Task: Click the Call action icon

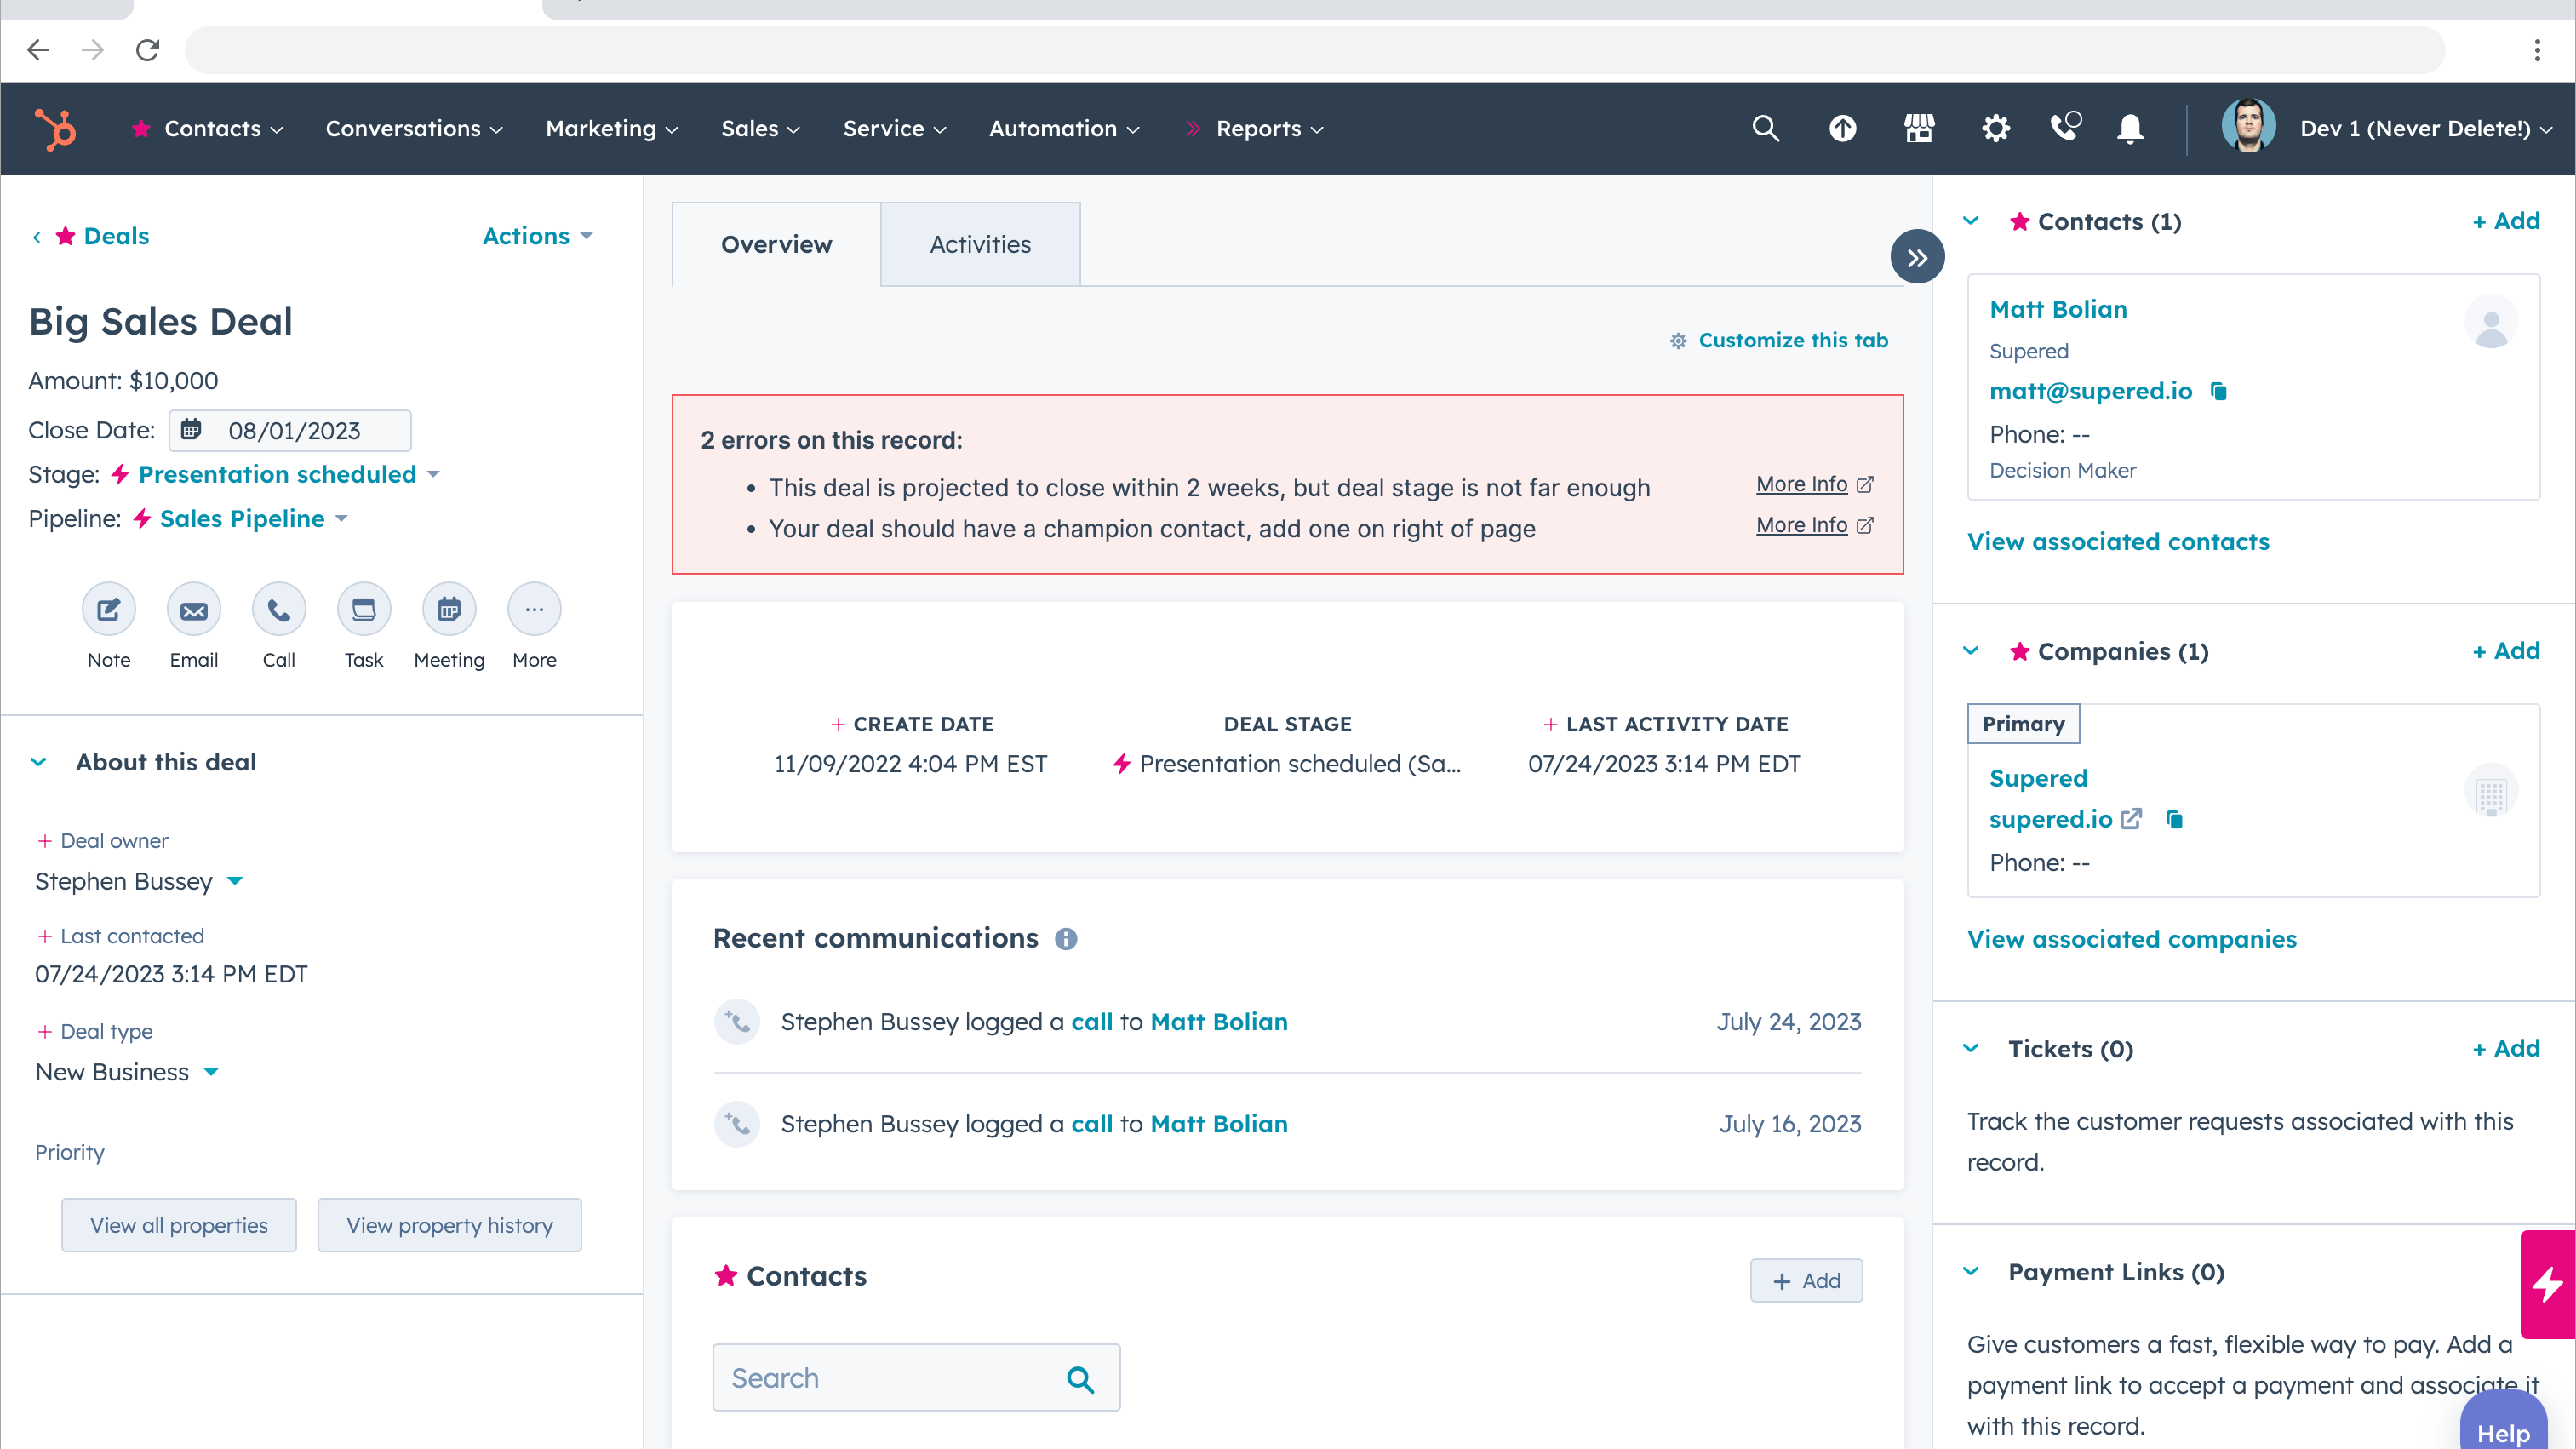Action: [279, 609]
